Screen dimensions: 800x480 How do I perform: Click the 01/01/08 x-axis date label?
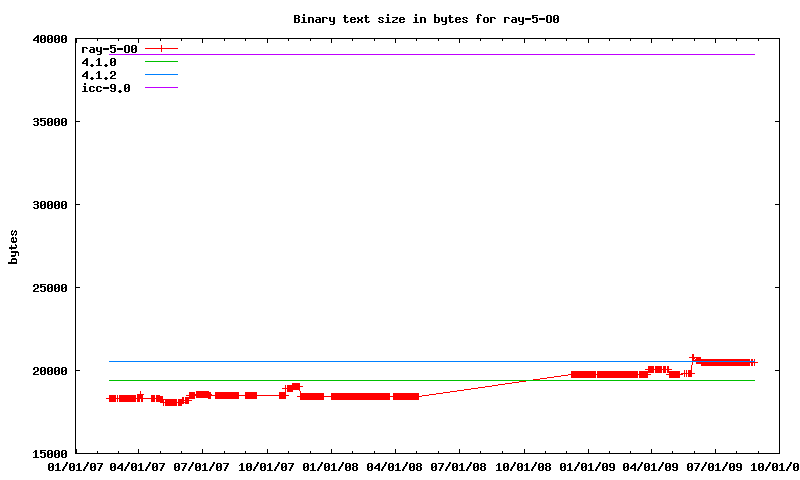(331, 466)
